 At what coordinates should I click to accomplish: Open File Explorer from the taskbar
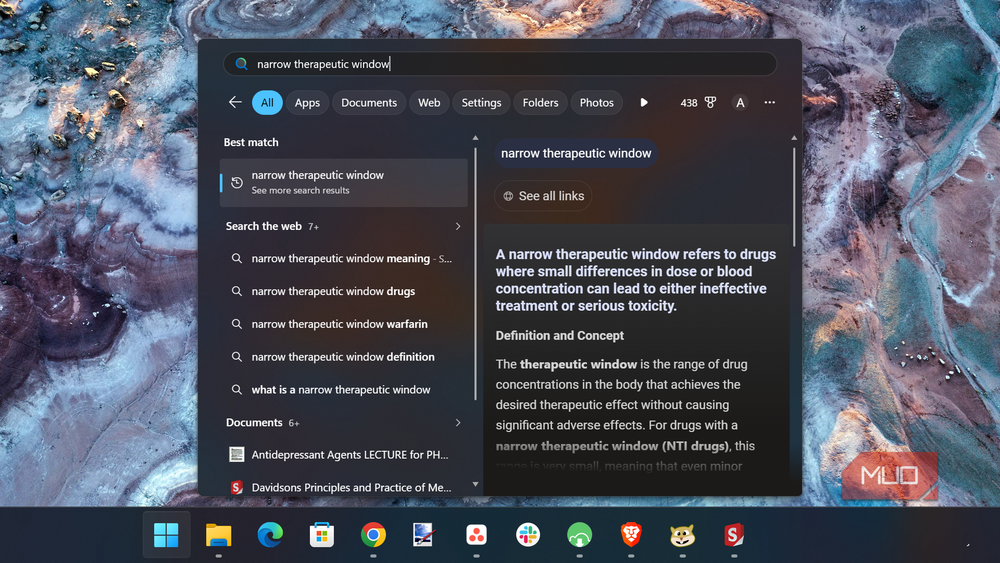click(218, 535)
